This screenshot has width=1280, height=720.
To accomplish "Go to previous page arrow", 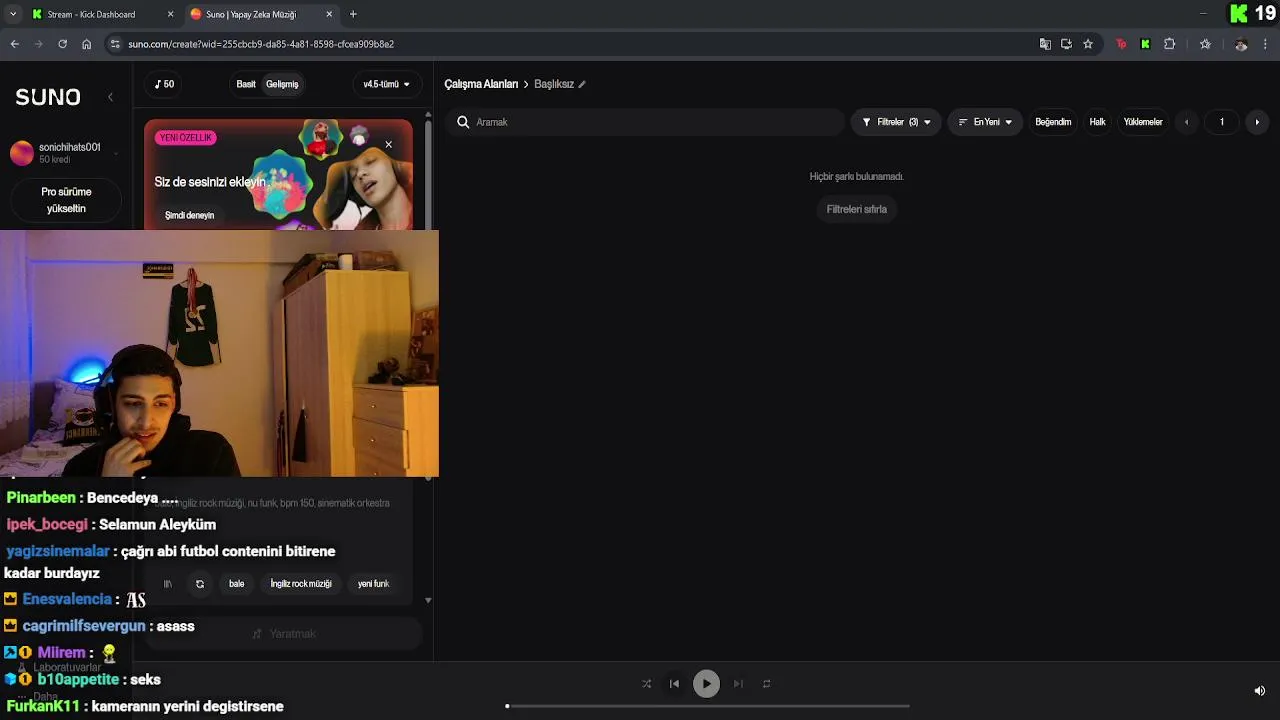I will point(1187,122).
